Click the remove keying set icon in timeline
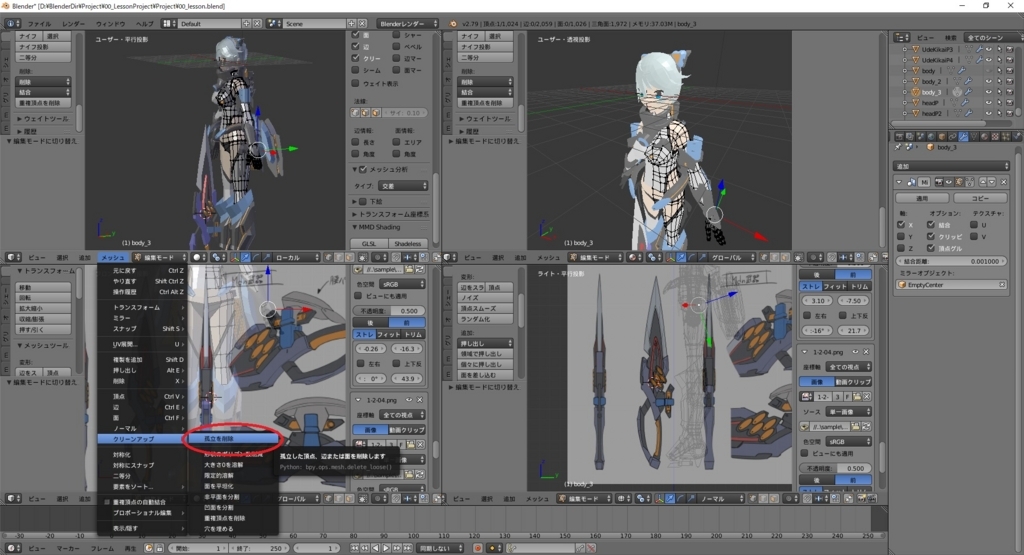Screen dimensions: 1024x555 click(x=593, y=548)
